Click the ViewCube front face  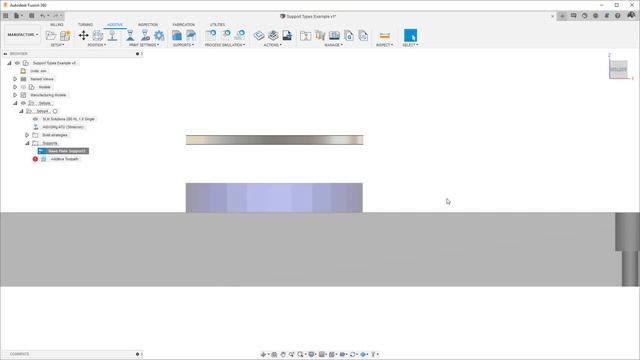pyautogui.click(x=618, y=69)
